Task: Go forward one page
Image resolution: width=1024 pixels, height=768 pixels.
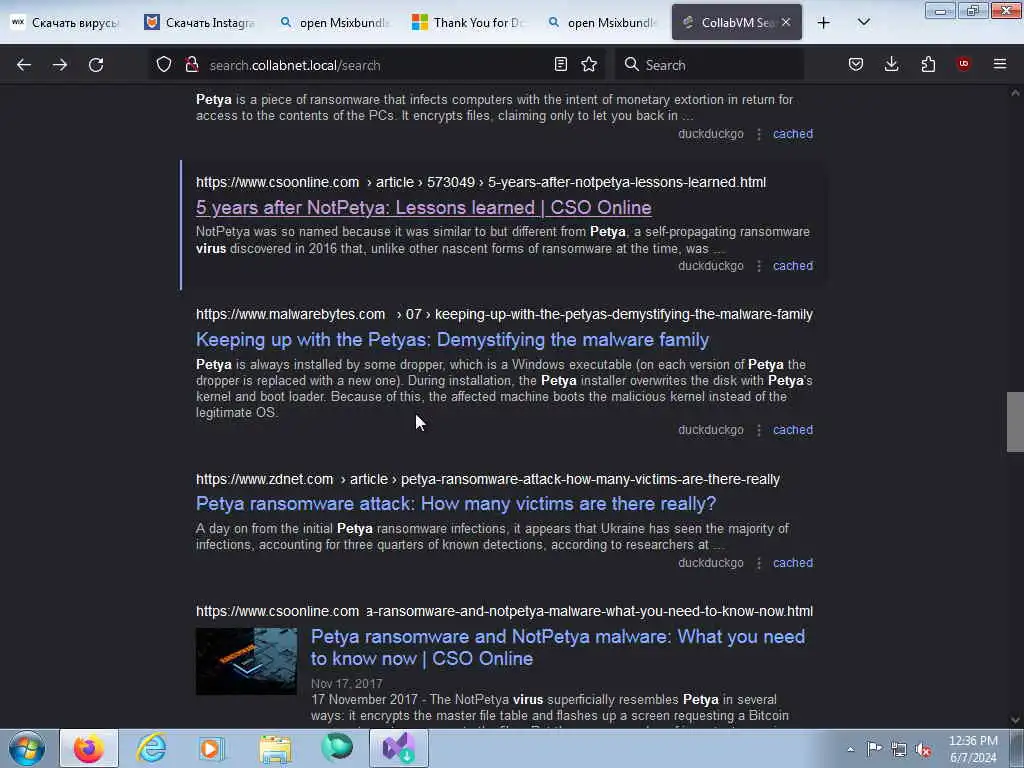Action: click(x=60, y=65)
